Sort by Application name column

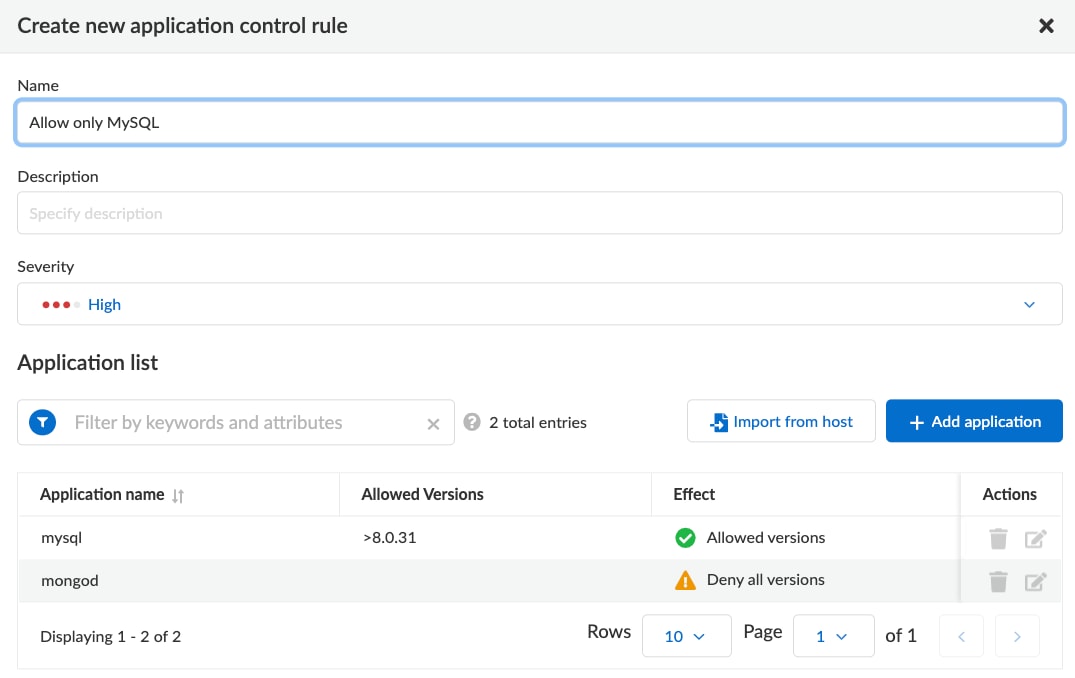tap(178, 496)
